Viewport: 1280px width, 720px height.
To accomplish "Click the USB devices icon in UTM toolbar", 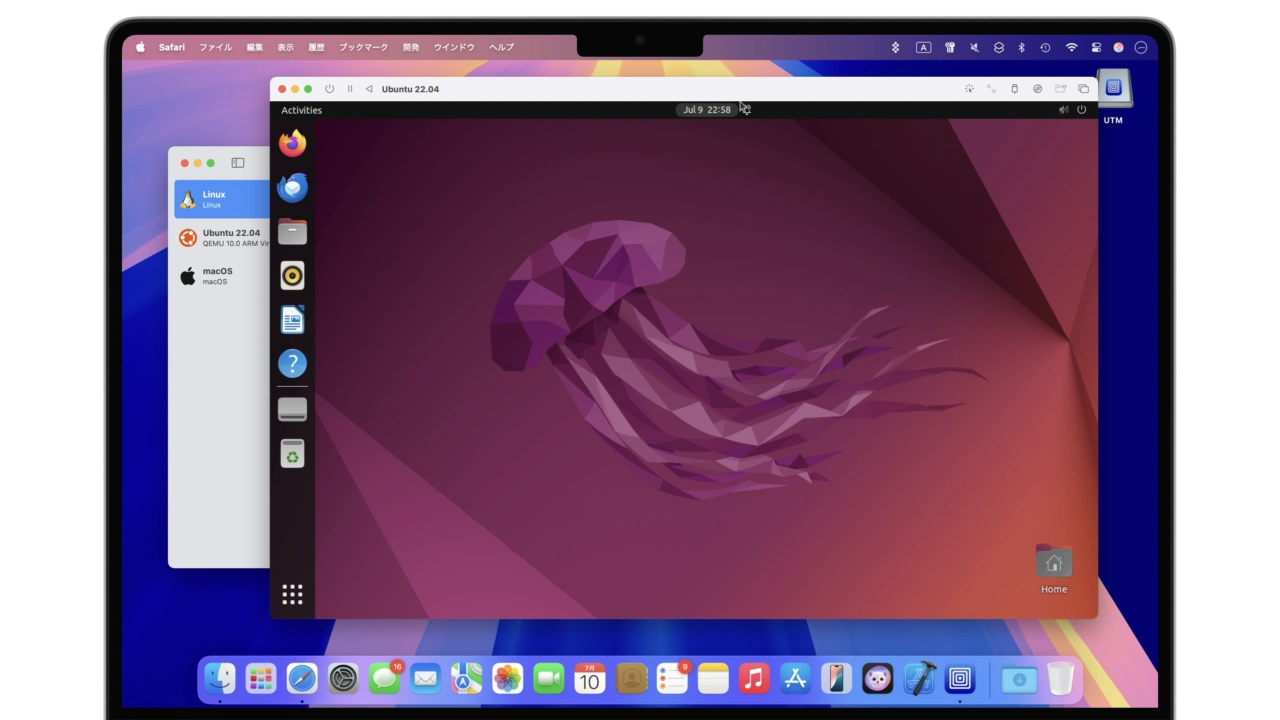I will click(x=1015, y=89).
